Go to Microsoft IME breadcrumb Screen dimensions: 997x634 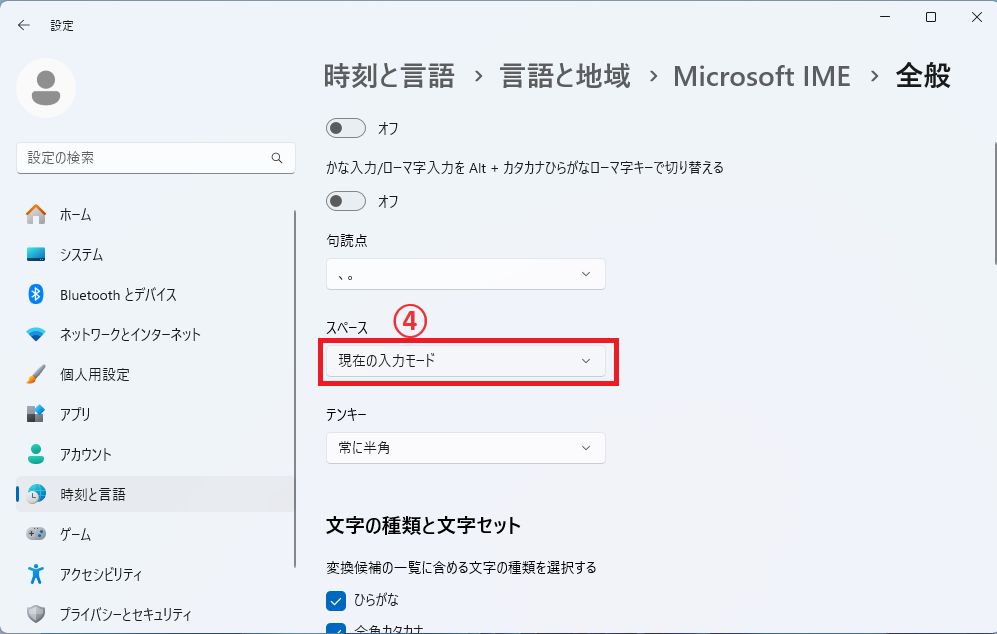[x=762, y=76]
